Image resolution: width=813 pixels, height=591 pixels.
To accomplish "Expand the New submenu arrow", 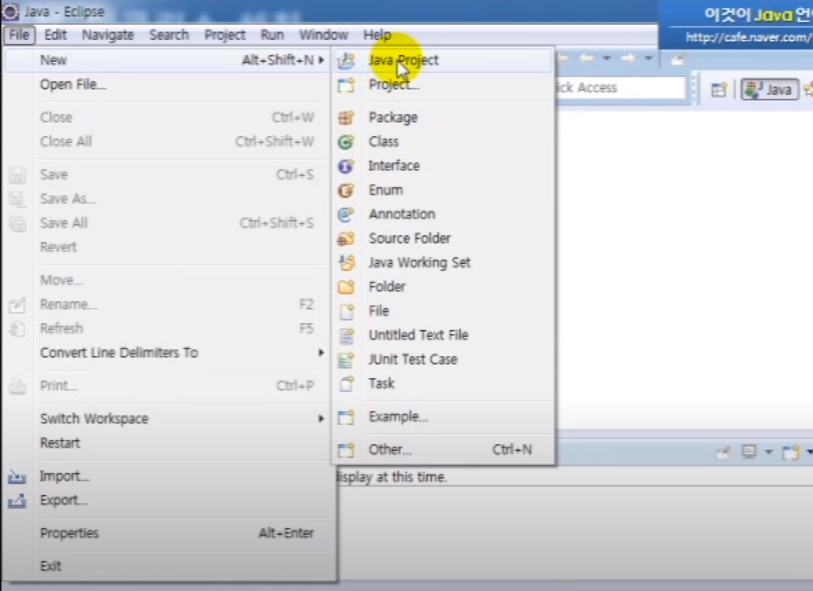I will [321, 60].
